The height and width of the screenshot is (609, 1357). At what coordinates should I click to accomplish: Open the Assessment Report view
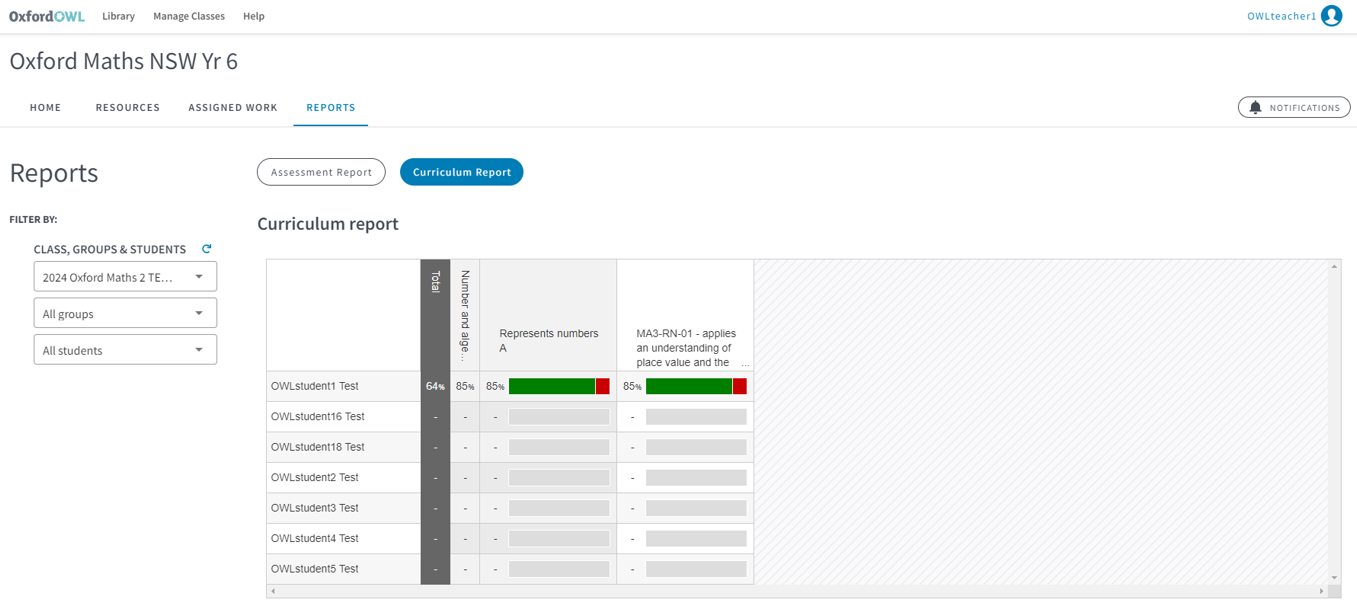(x=321, y=172)
